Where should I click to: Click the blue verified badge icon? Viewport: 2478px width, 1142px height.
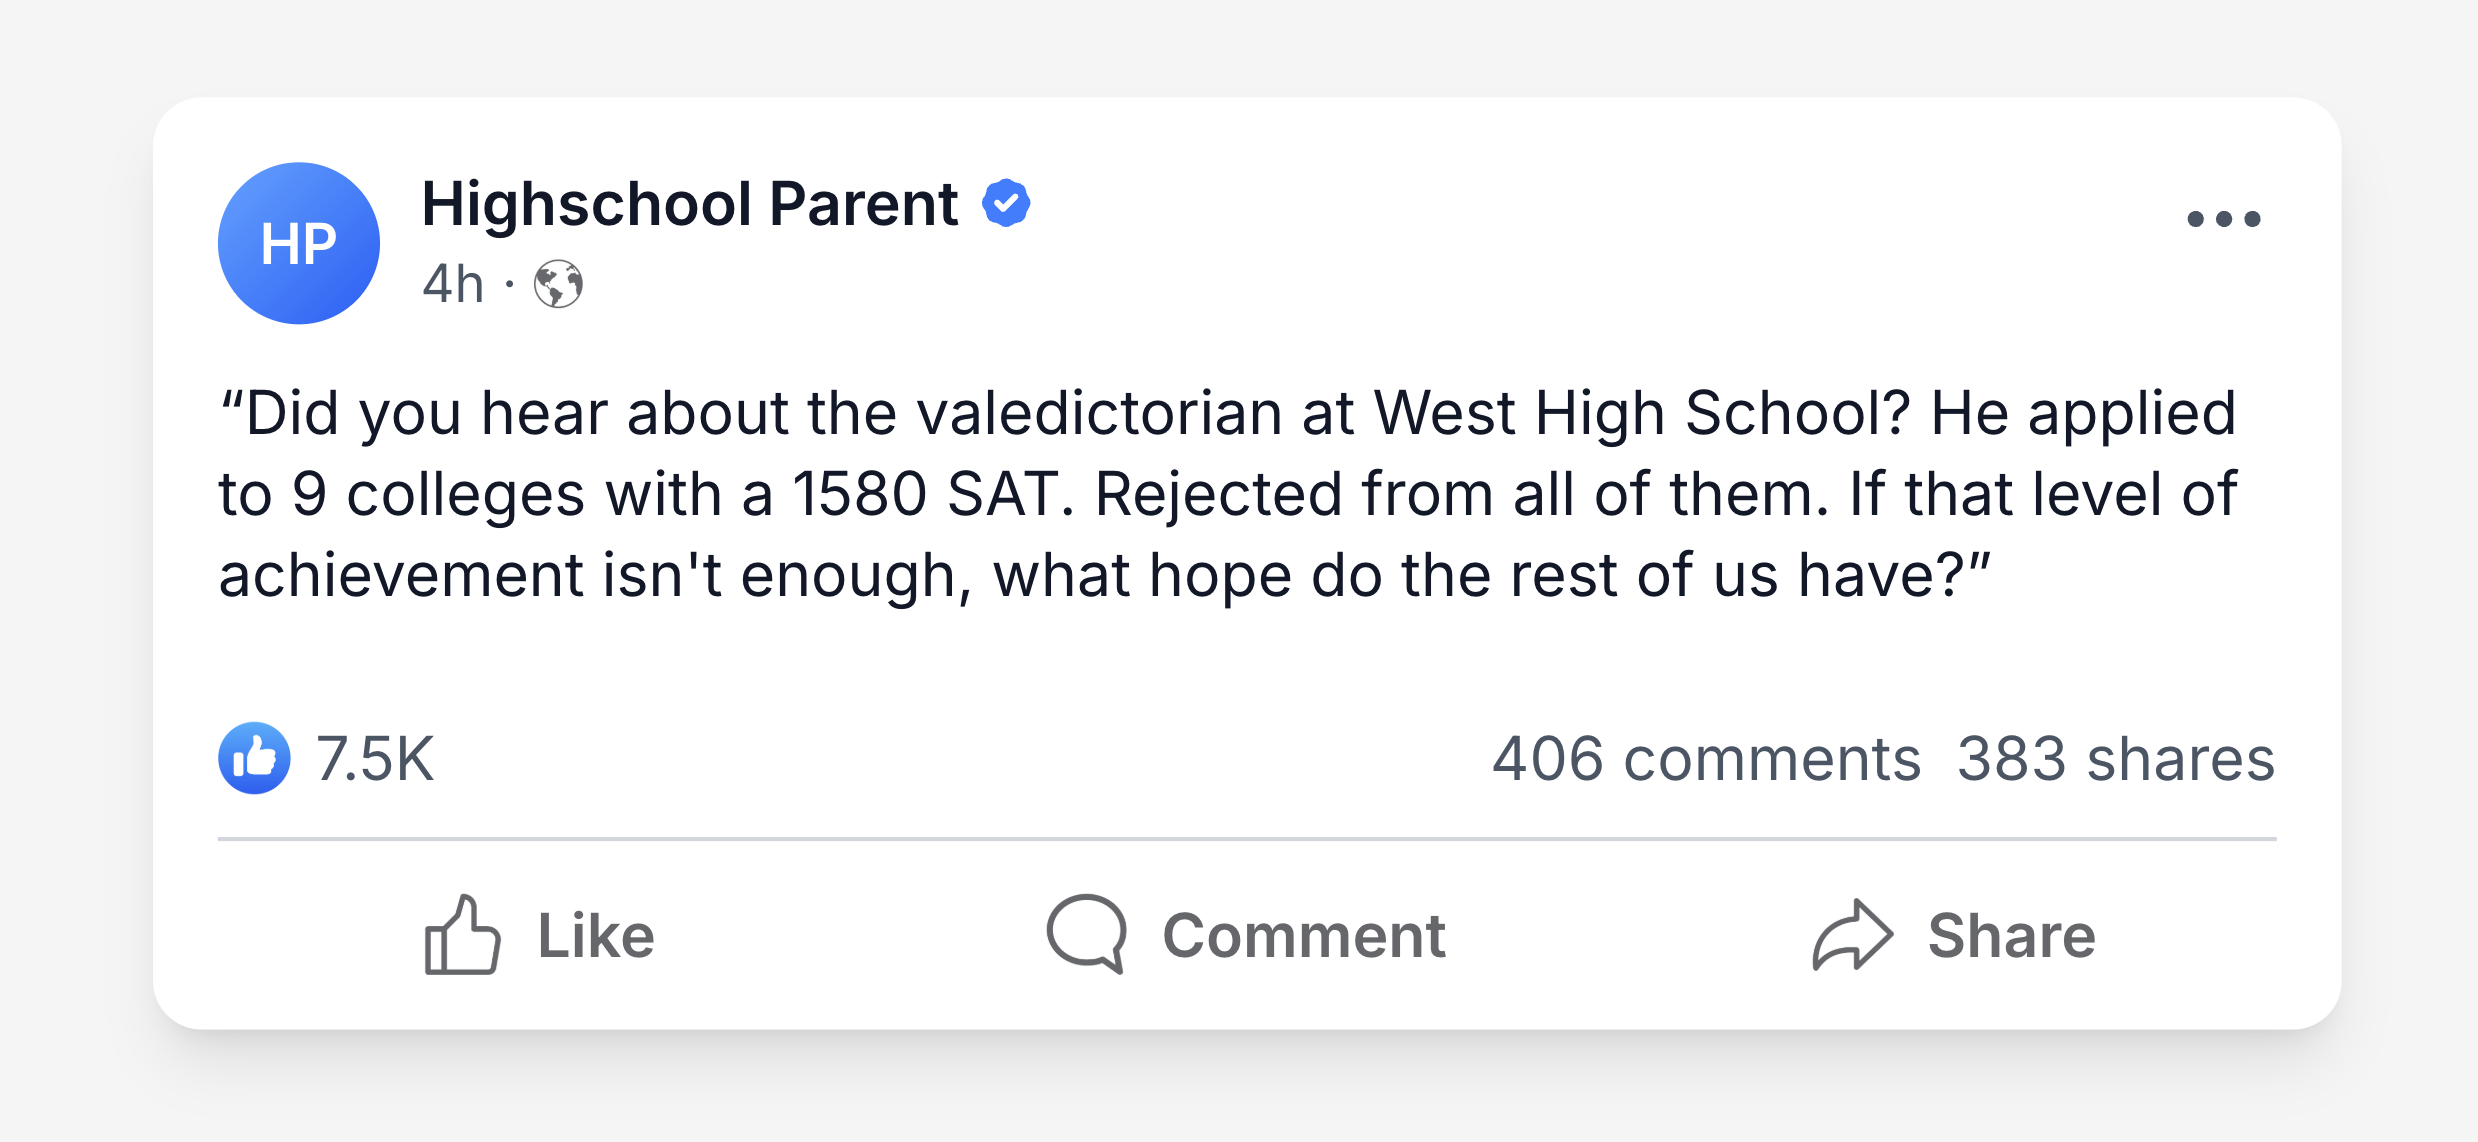pos(1006,203)
